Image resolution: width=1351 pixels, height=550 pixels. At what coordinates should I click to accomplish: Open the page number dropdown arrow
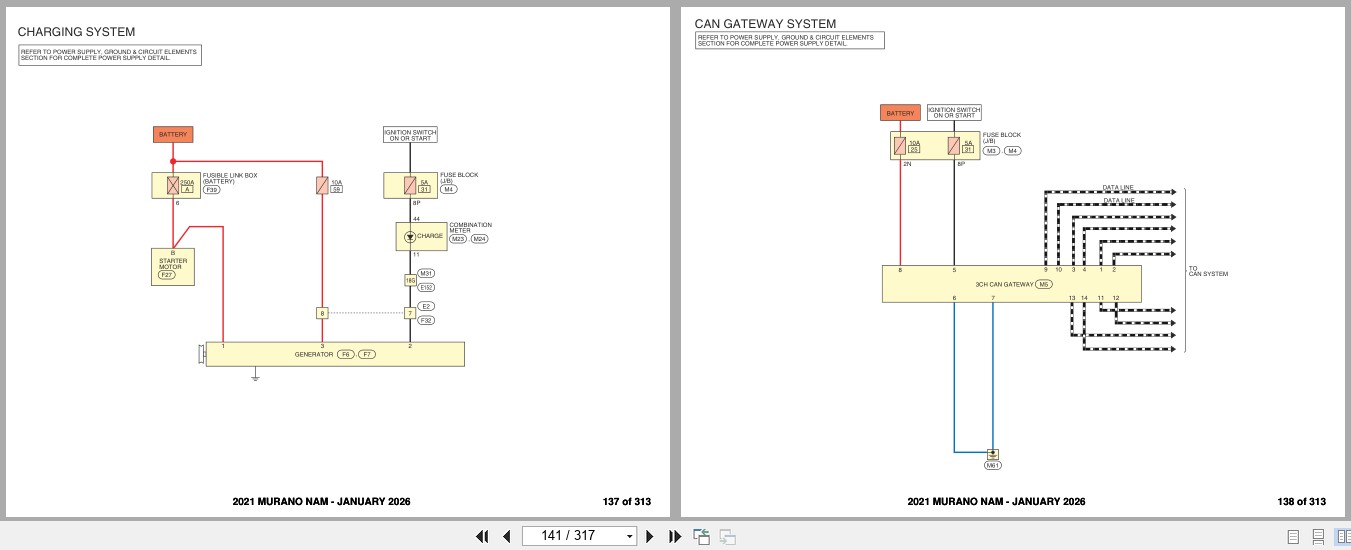[629, 537]
